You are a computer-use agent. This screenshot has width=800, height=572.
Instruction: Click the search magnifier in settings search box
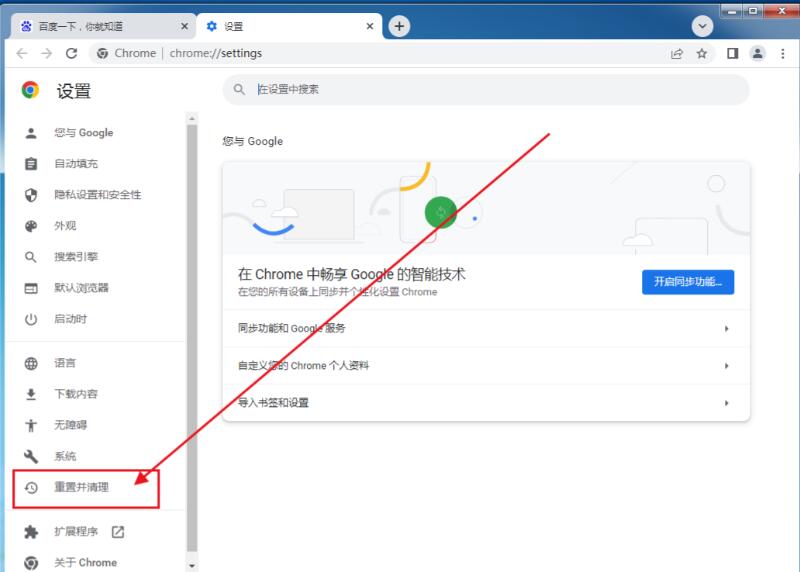click(x=239, y=90)
